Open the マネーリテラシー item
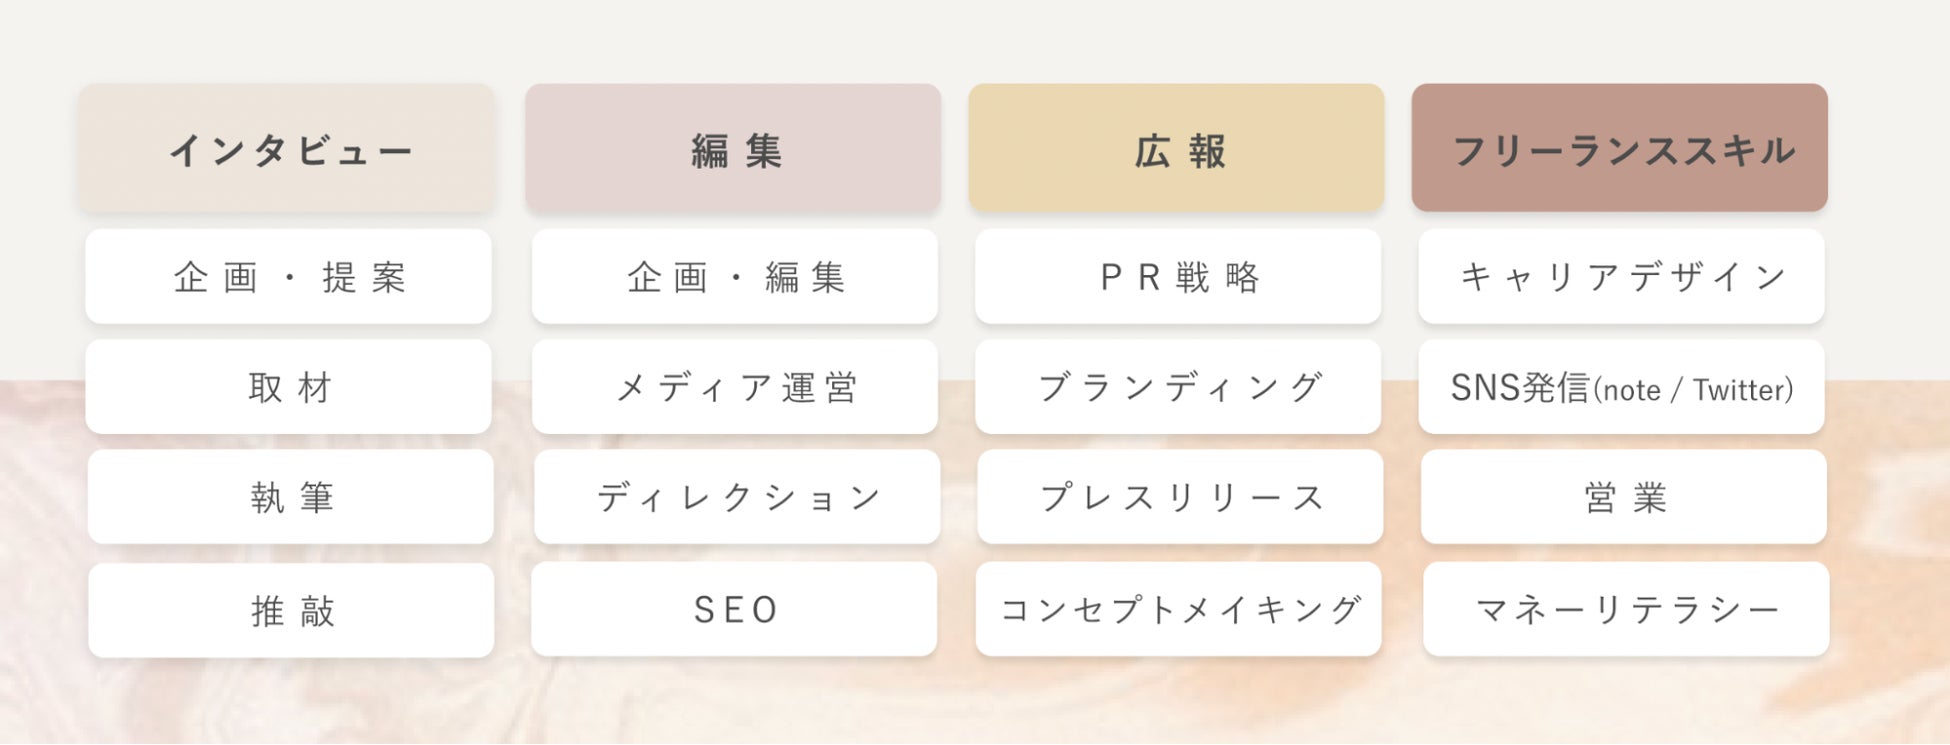Screen dimensions: 1950x745 1625,609
